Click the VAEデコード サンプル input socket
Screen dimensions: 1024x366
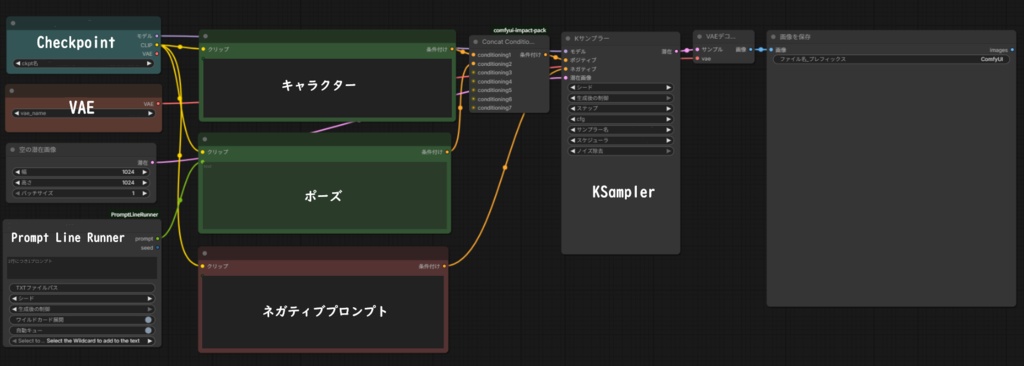(697, 49)
